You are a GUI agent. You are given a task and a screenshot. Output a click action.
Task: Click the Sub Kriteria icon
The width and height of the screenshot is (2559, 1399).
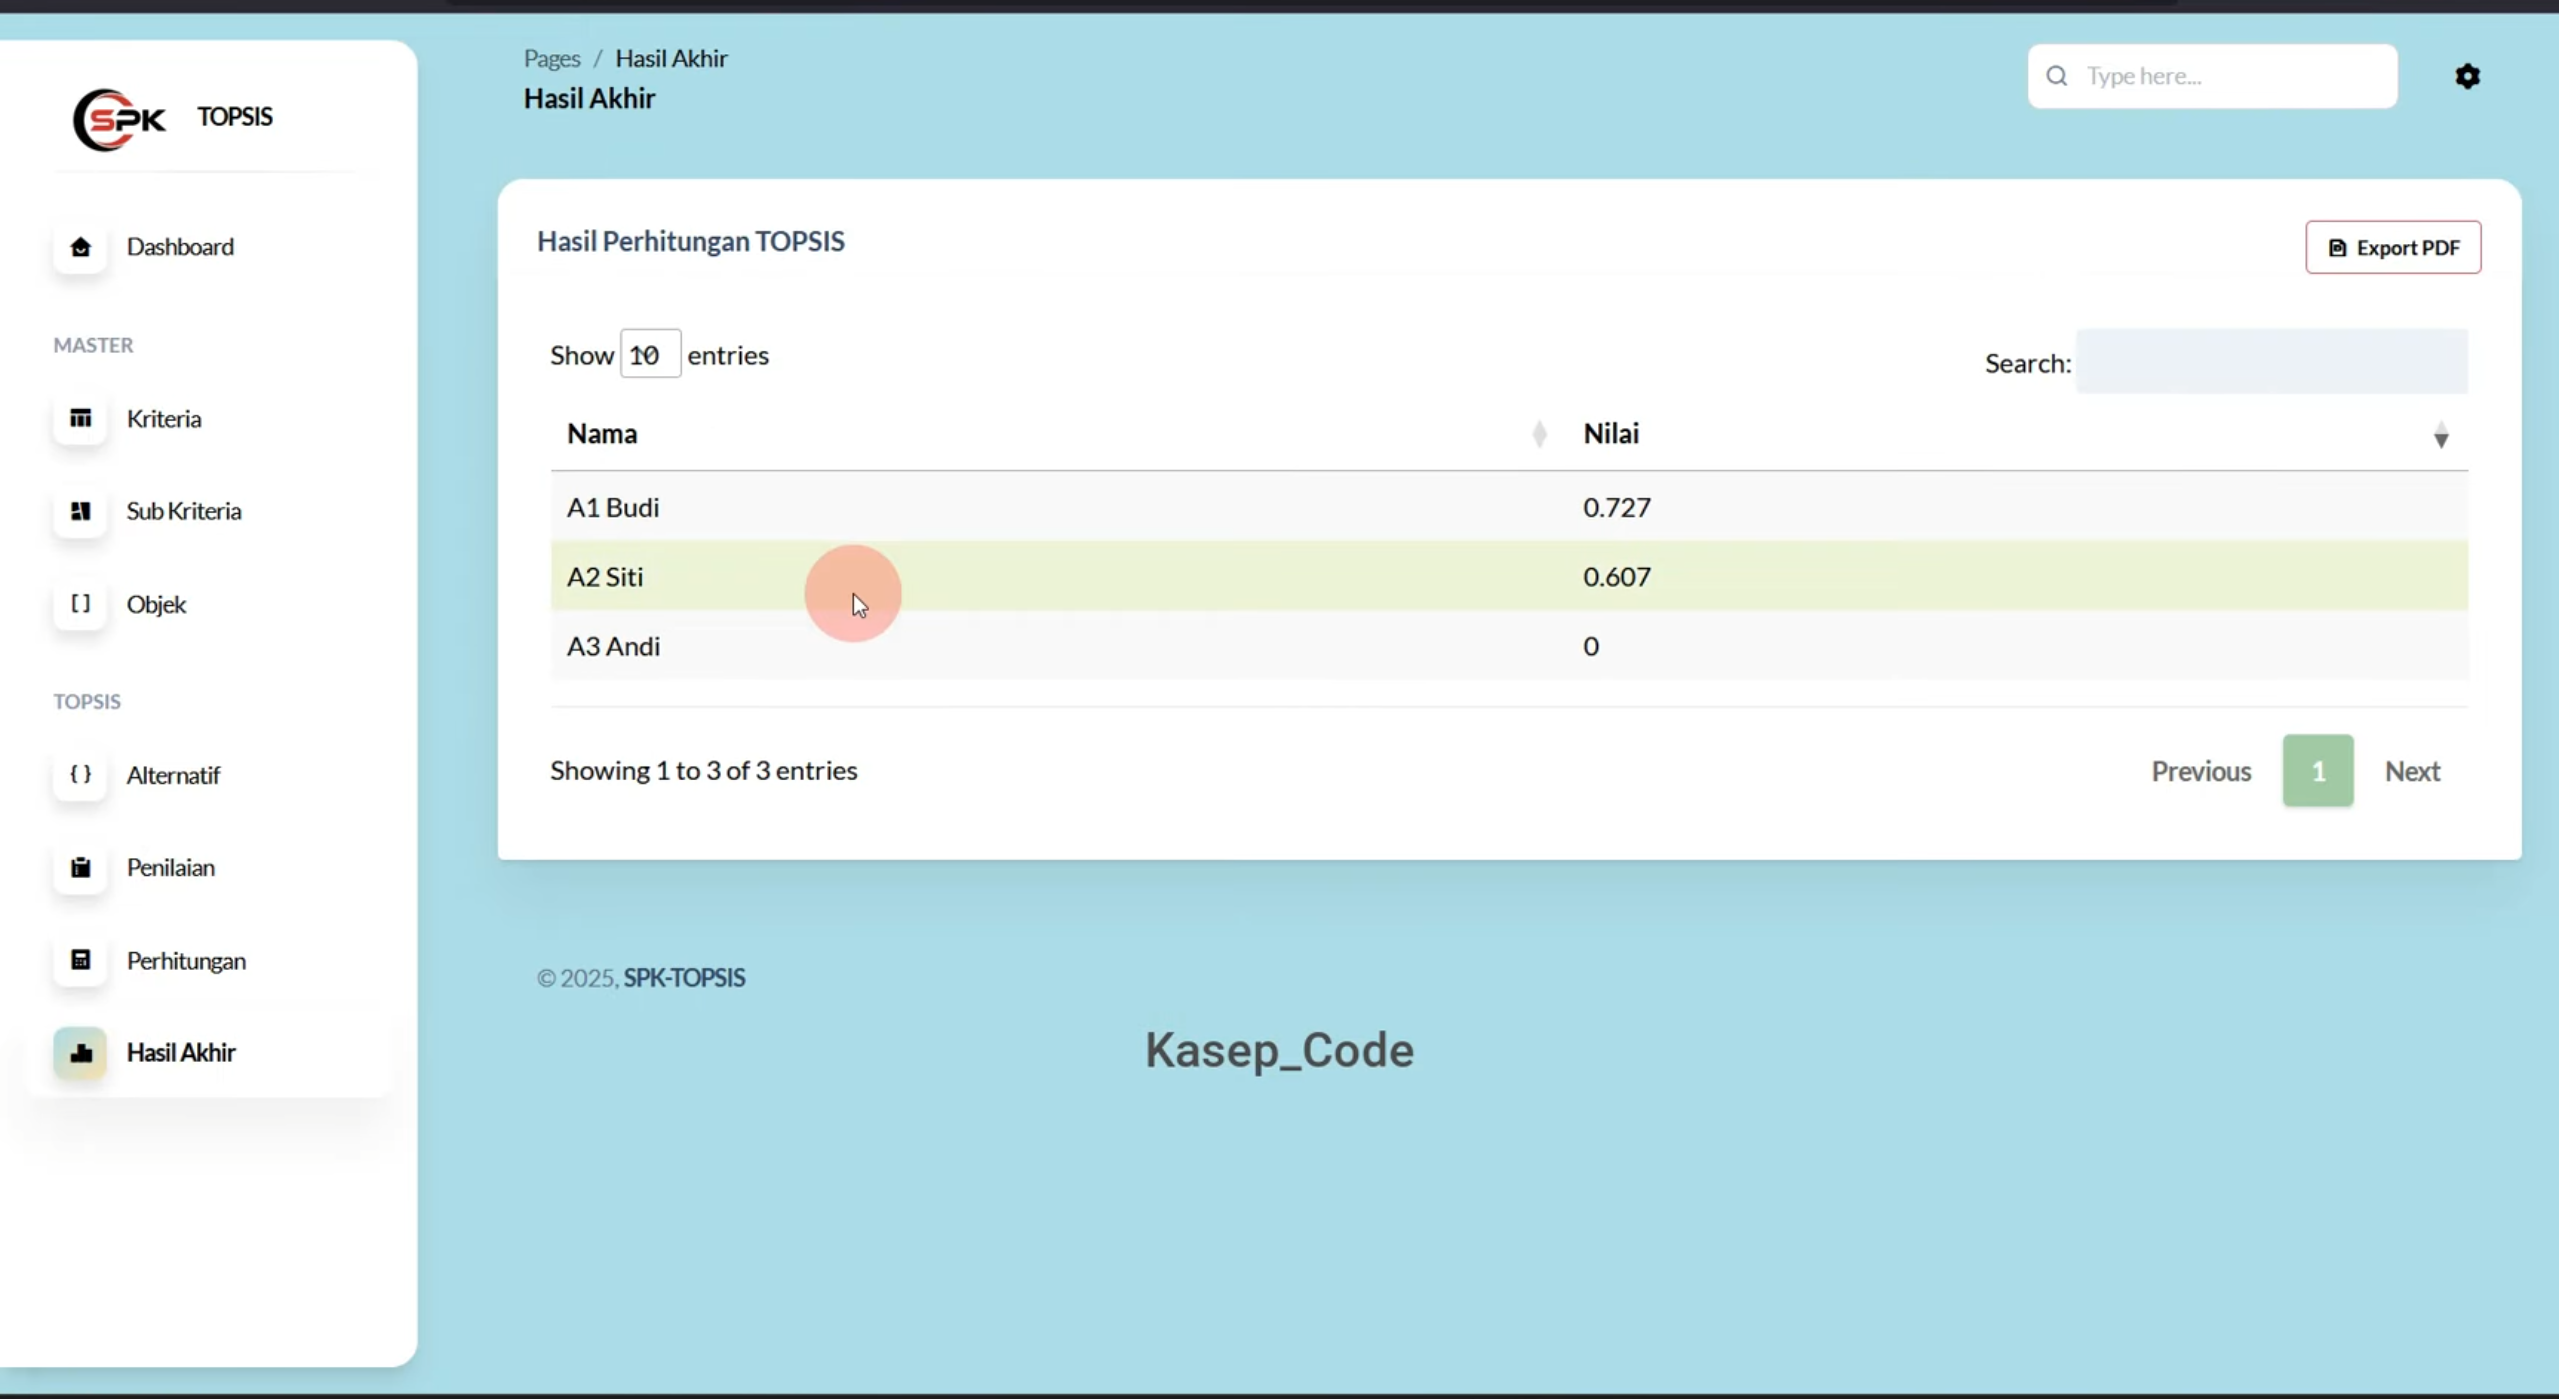pyautogui.click(x=80, y=511)
